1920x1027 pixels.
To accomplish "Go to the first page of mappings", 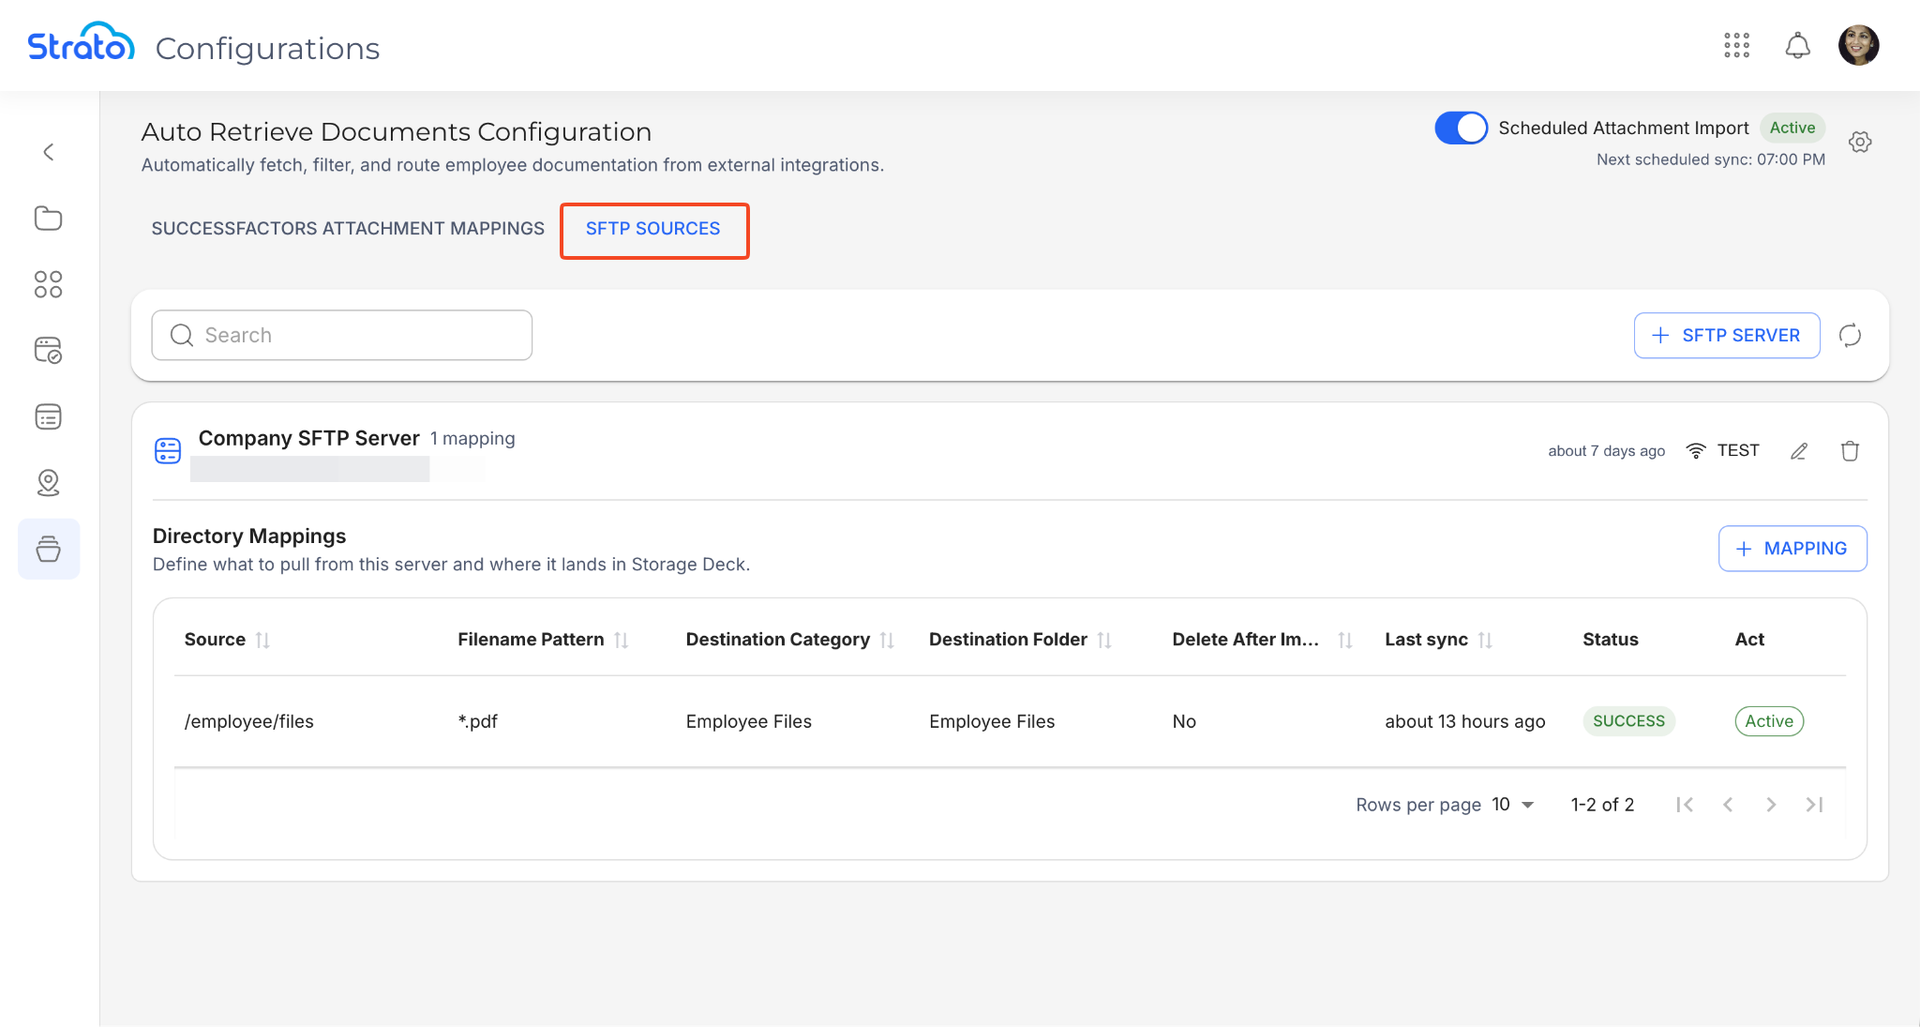I will 1685,804.
